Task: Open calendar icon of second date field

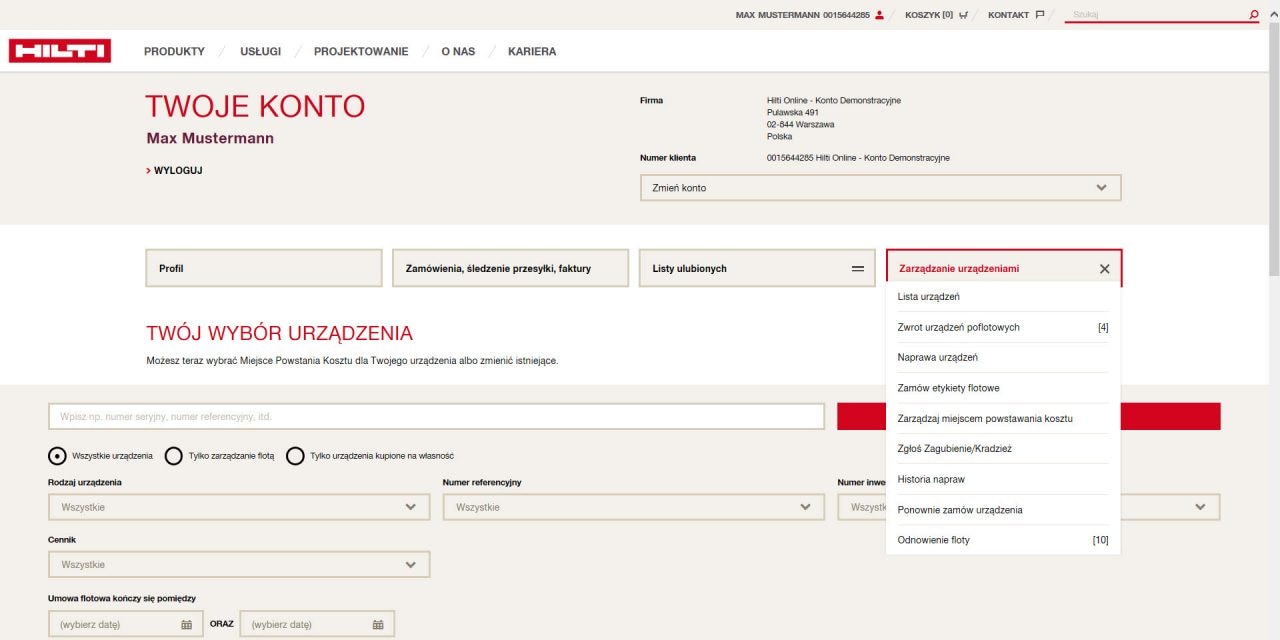Action: click(x=378, y=624)
